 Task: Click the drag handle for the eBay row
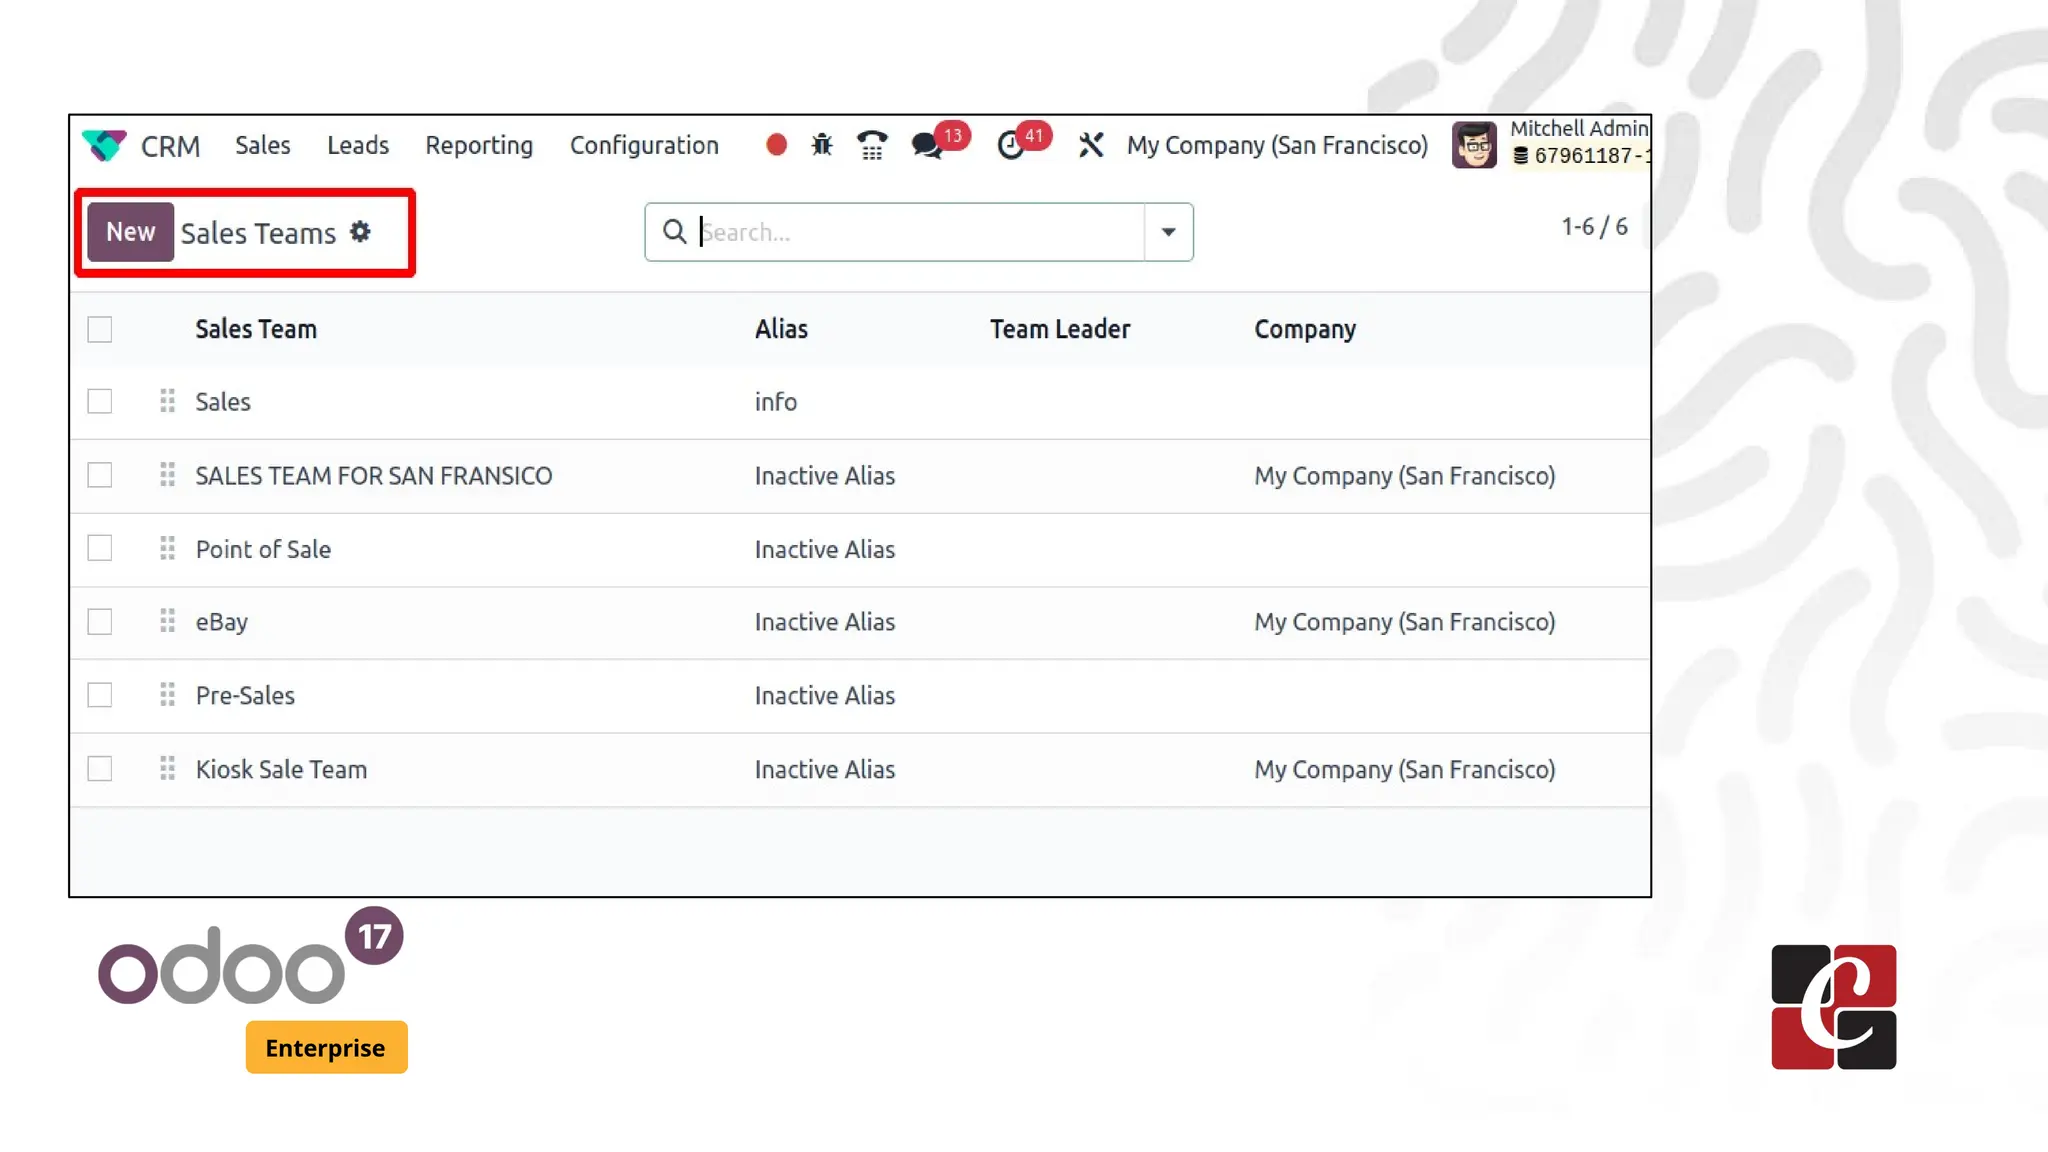167,622
